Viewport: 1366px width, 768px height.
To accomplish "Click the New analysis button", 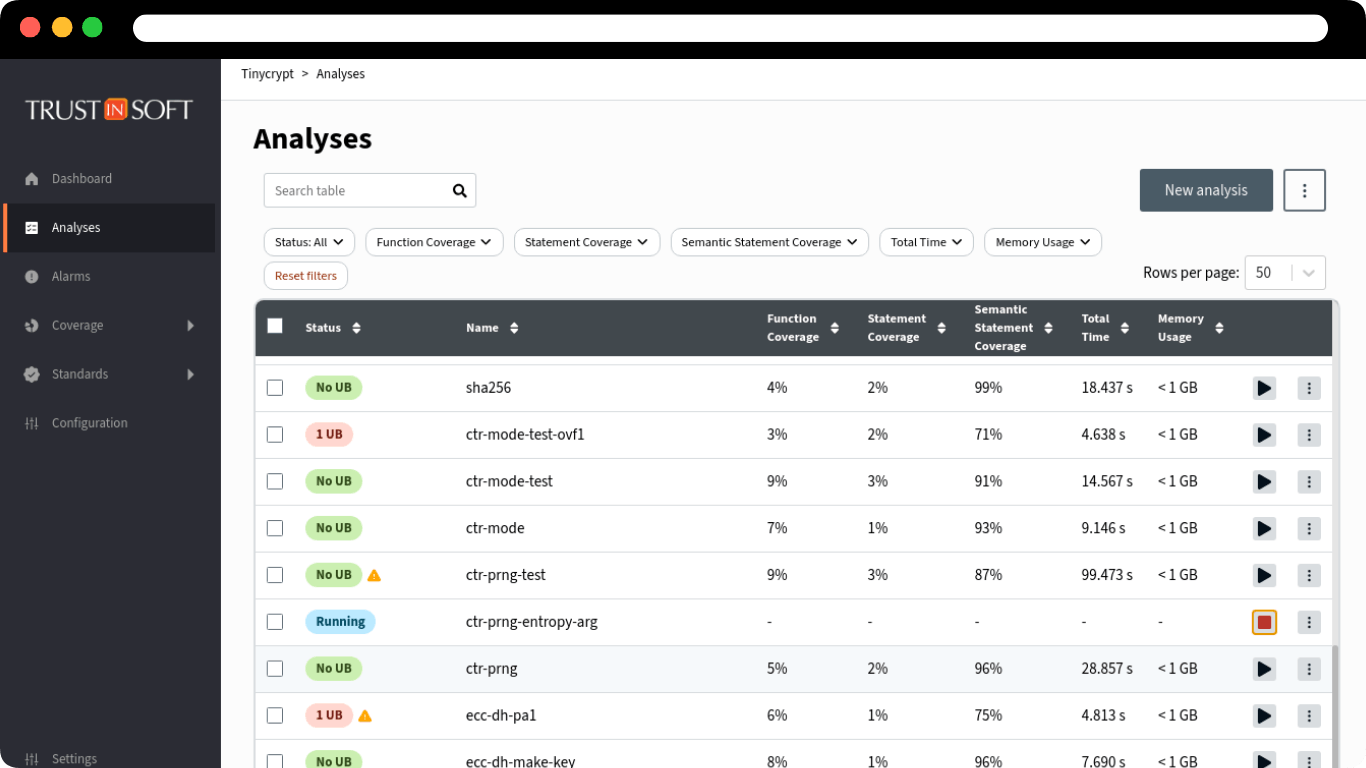I will click(x=1206, y=190).
